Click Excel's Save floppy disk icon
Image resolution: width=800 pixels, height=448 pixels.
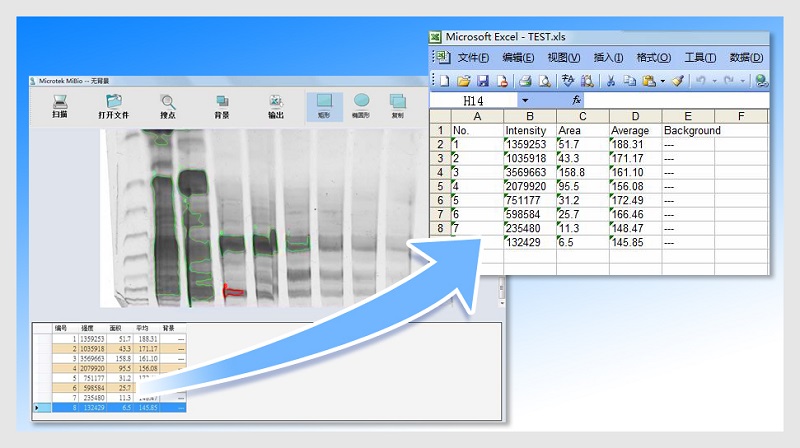tap(483, 80)
